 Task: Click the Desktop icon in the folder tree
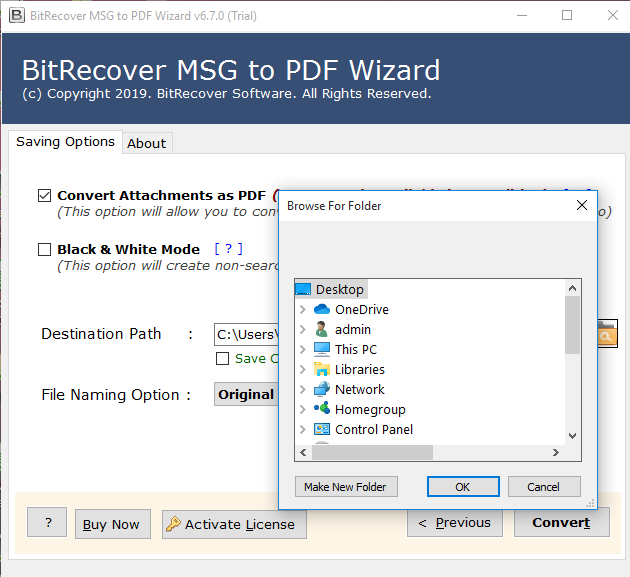click(x=303, y=289)
